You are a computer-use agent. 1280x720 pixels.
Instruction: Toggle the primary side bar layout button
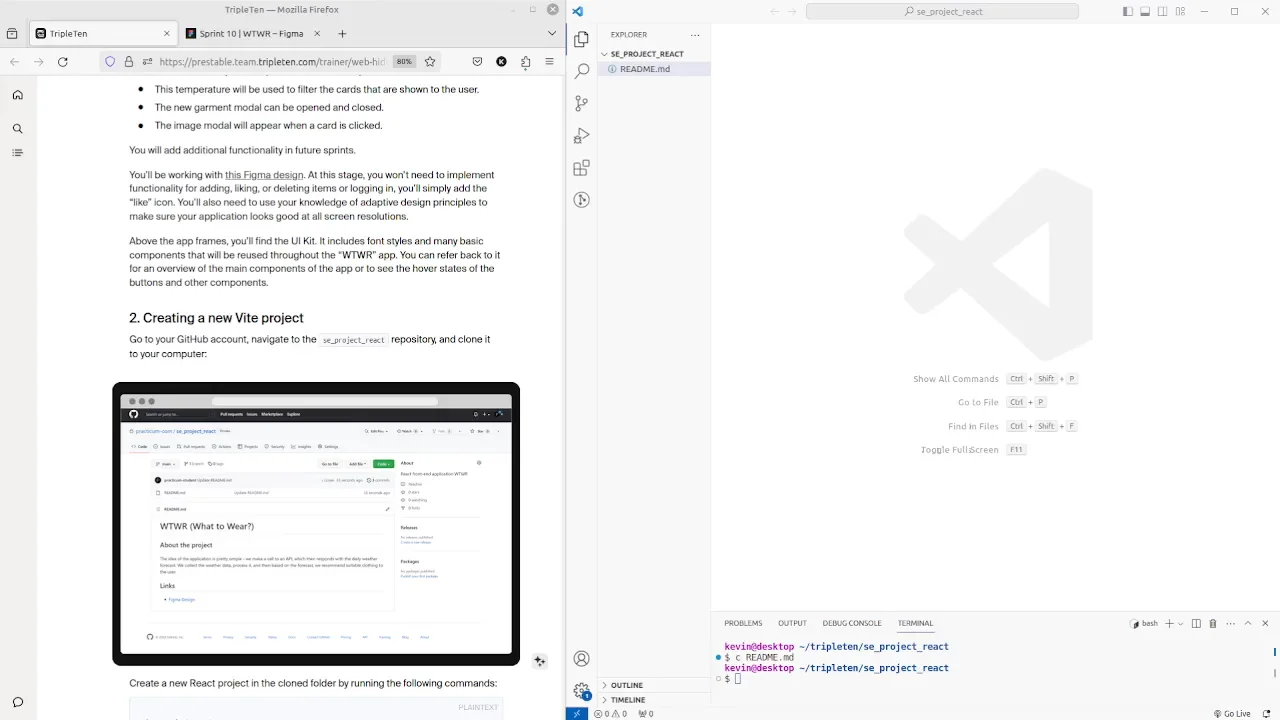(1128, 11)
